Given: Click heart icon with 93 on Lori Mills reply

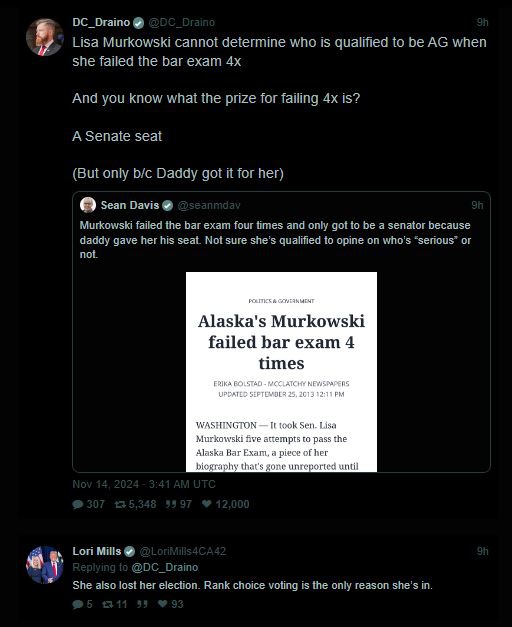Looking at the screenshot, I should click(162, 604).
